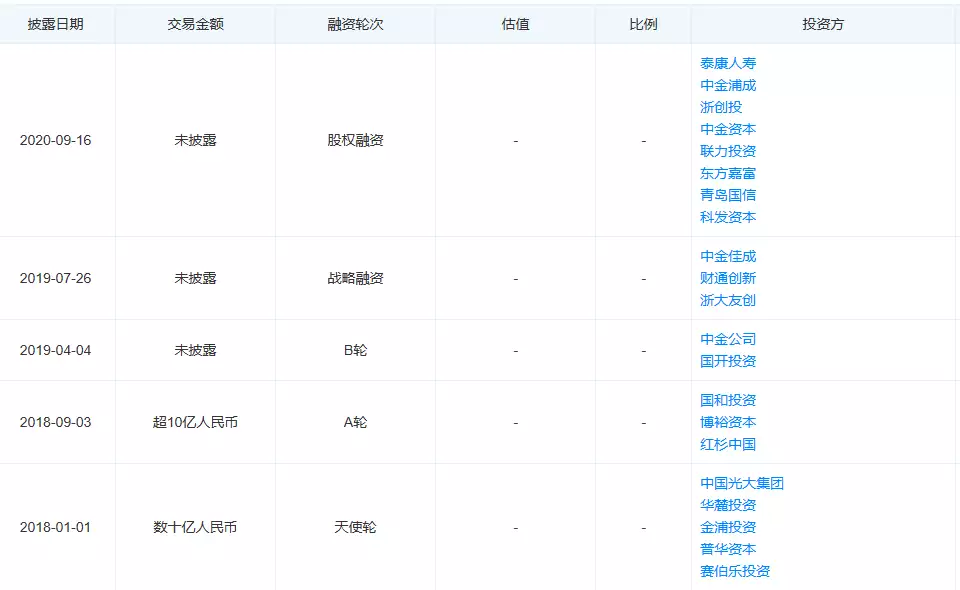Click the A轮 round cell
This screenshot has width=960, height=590.
355,422
